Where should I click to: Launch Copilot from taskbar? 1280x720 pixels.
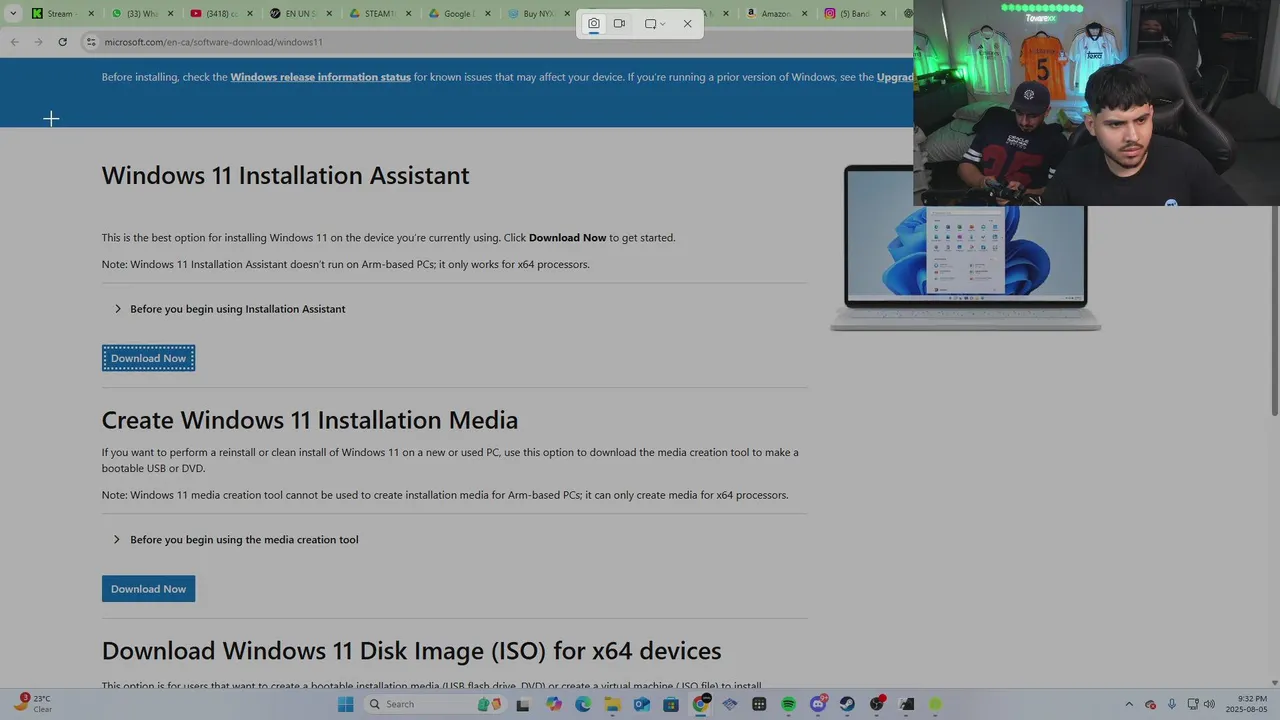(x=554, y=704)
